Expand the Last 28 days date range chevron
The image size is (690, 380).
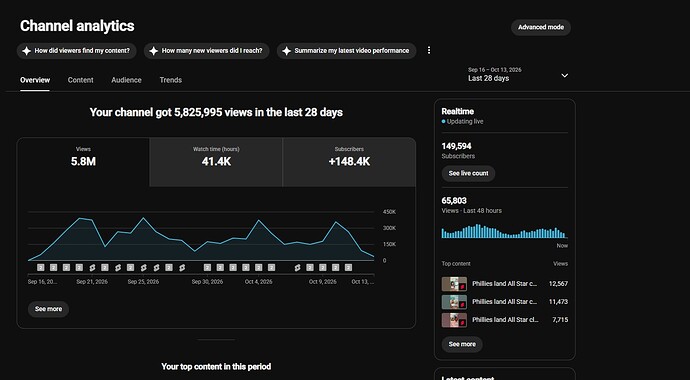tap(565, 75)
